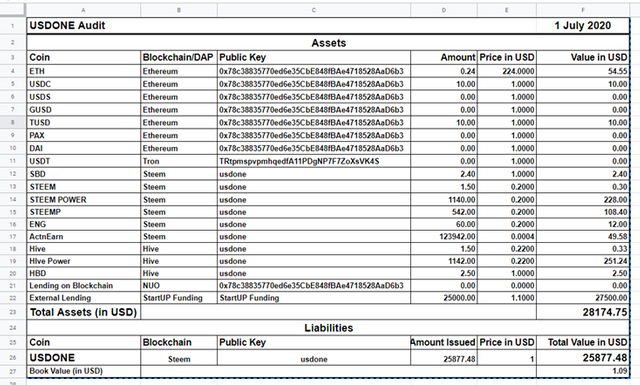Viewport: 640px width, 385px height.
Task: Click the 'External Lending' cell
Action: [83, 298]
